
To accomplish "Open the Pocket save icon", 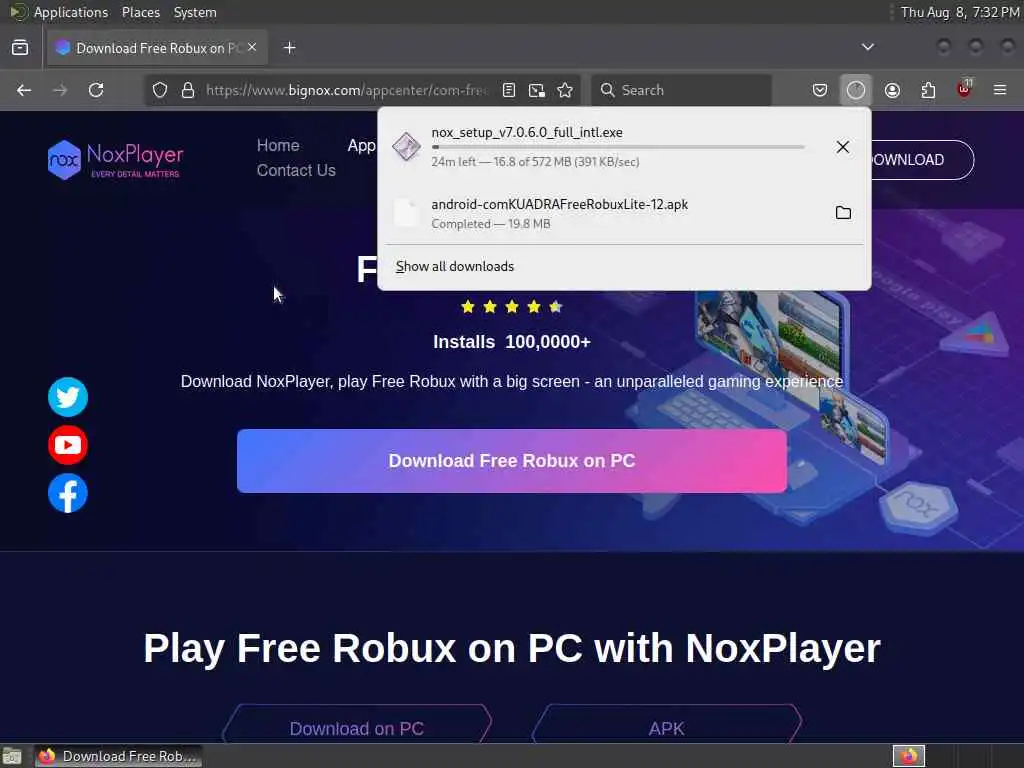I will click(x=820, y=90).
